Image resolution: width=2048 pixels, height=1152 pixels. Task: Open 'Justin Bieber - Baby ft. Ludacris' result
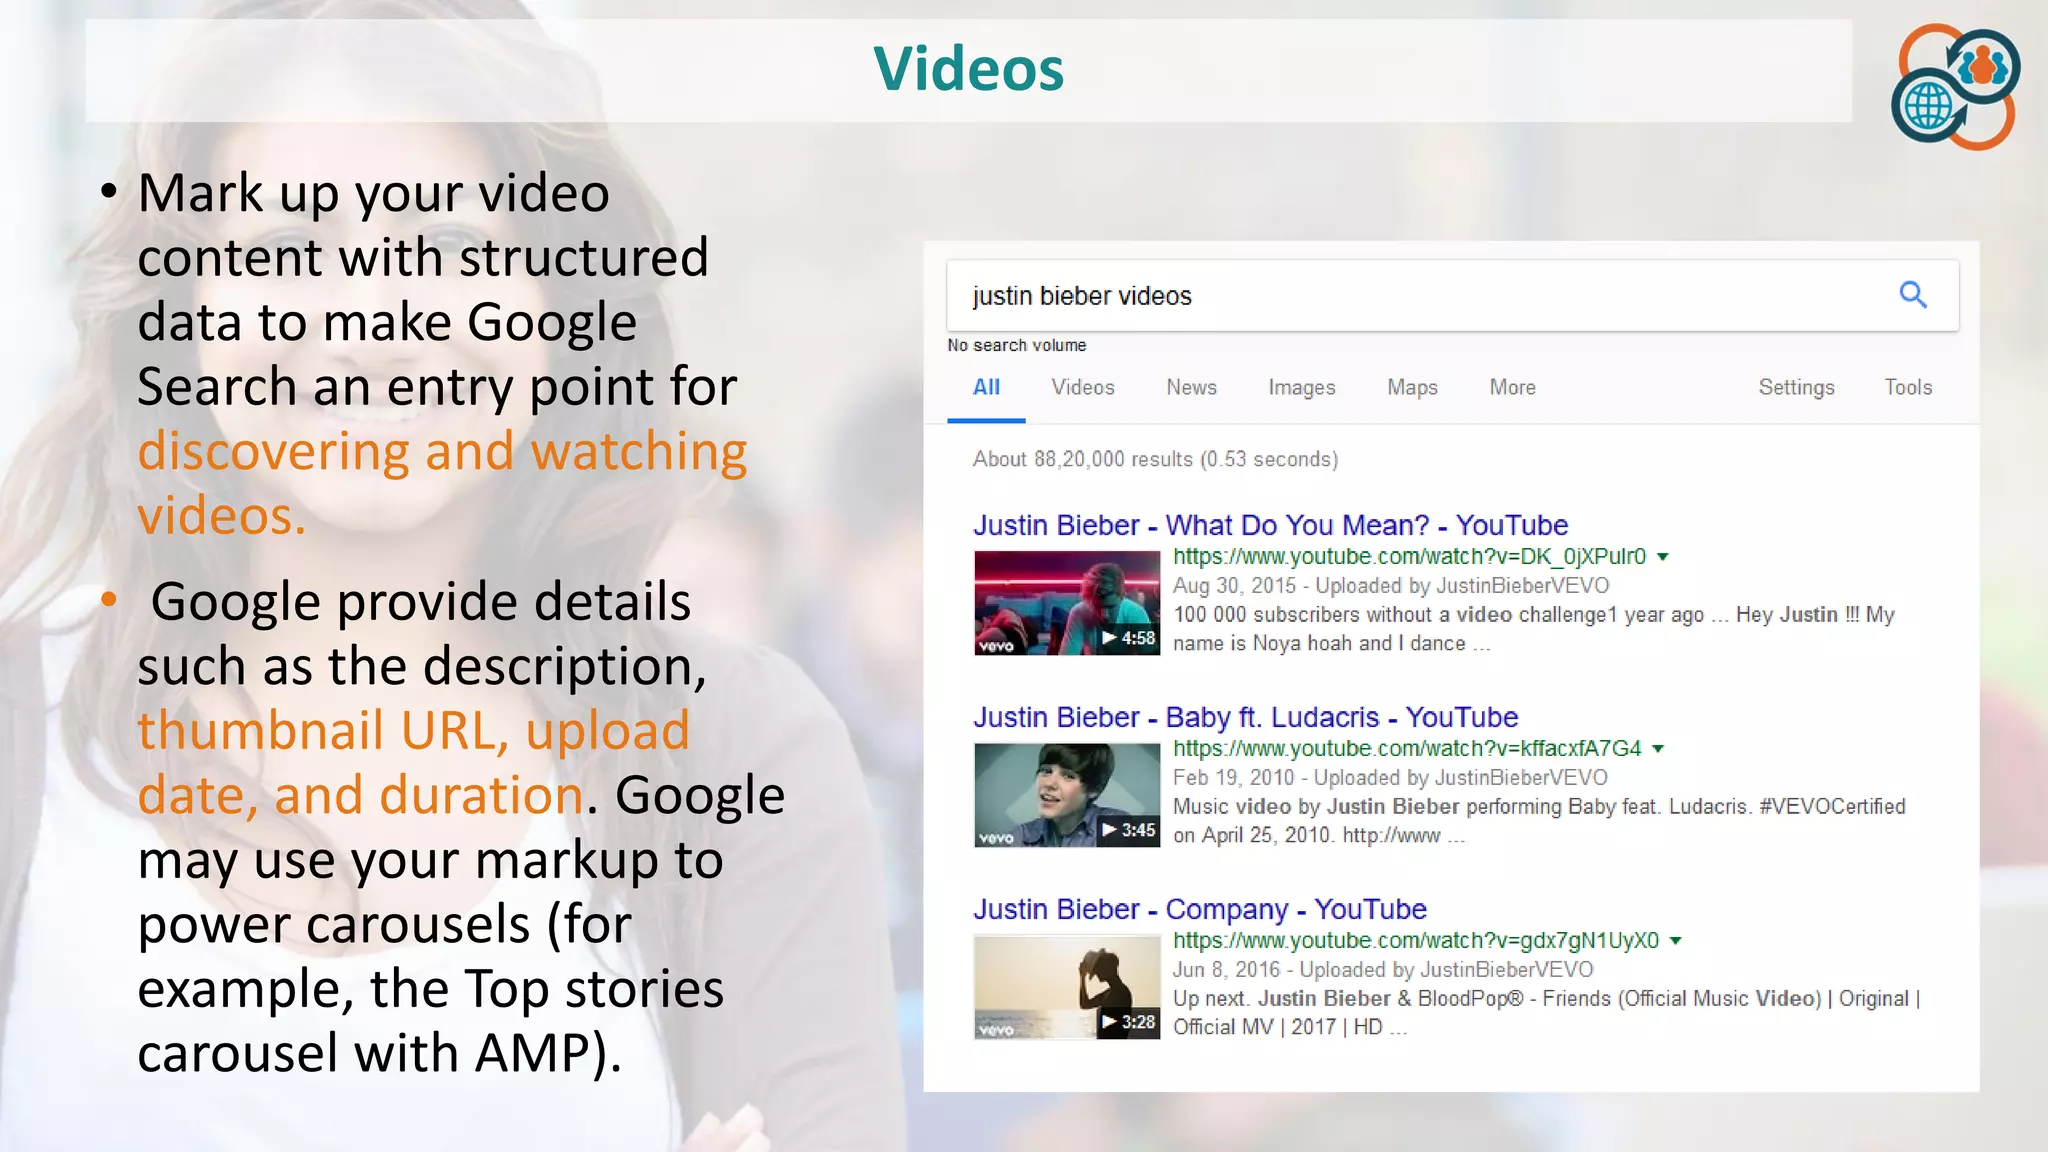click(1245, 718)
